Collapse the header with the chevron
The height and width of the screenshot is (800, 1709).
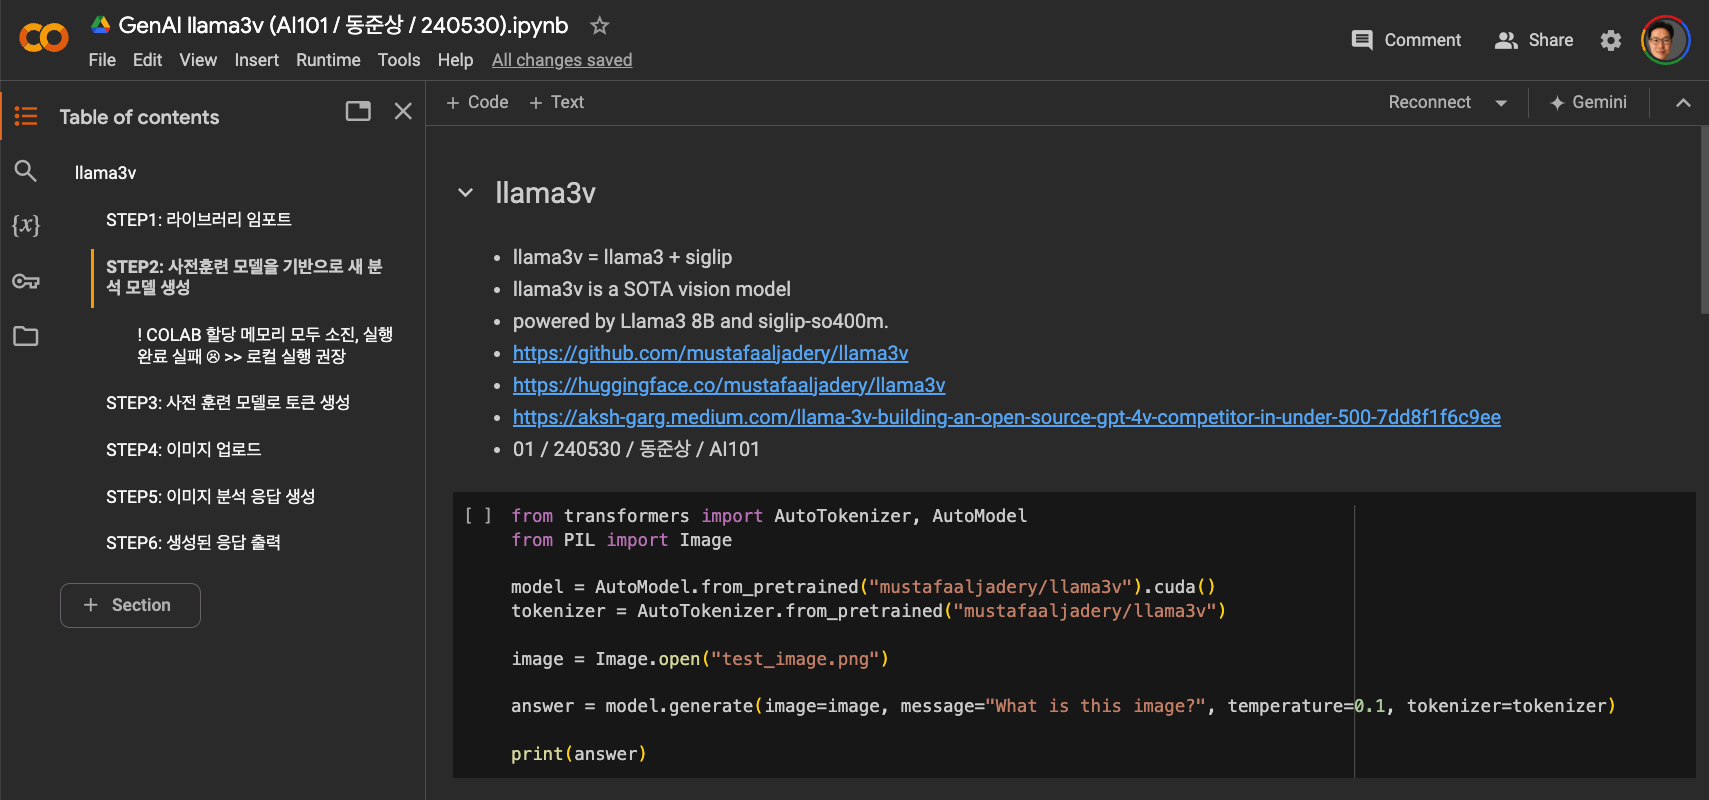(x=1683, y=103)
